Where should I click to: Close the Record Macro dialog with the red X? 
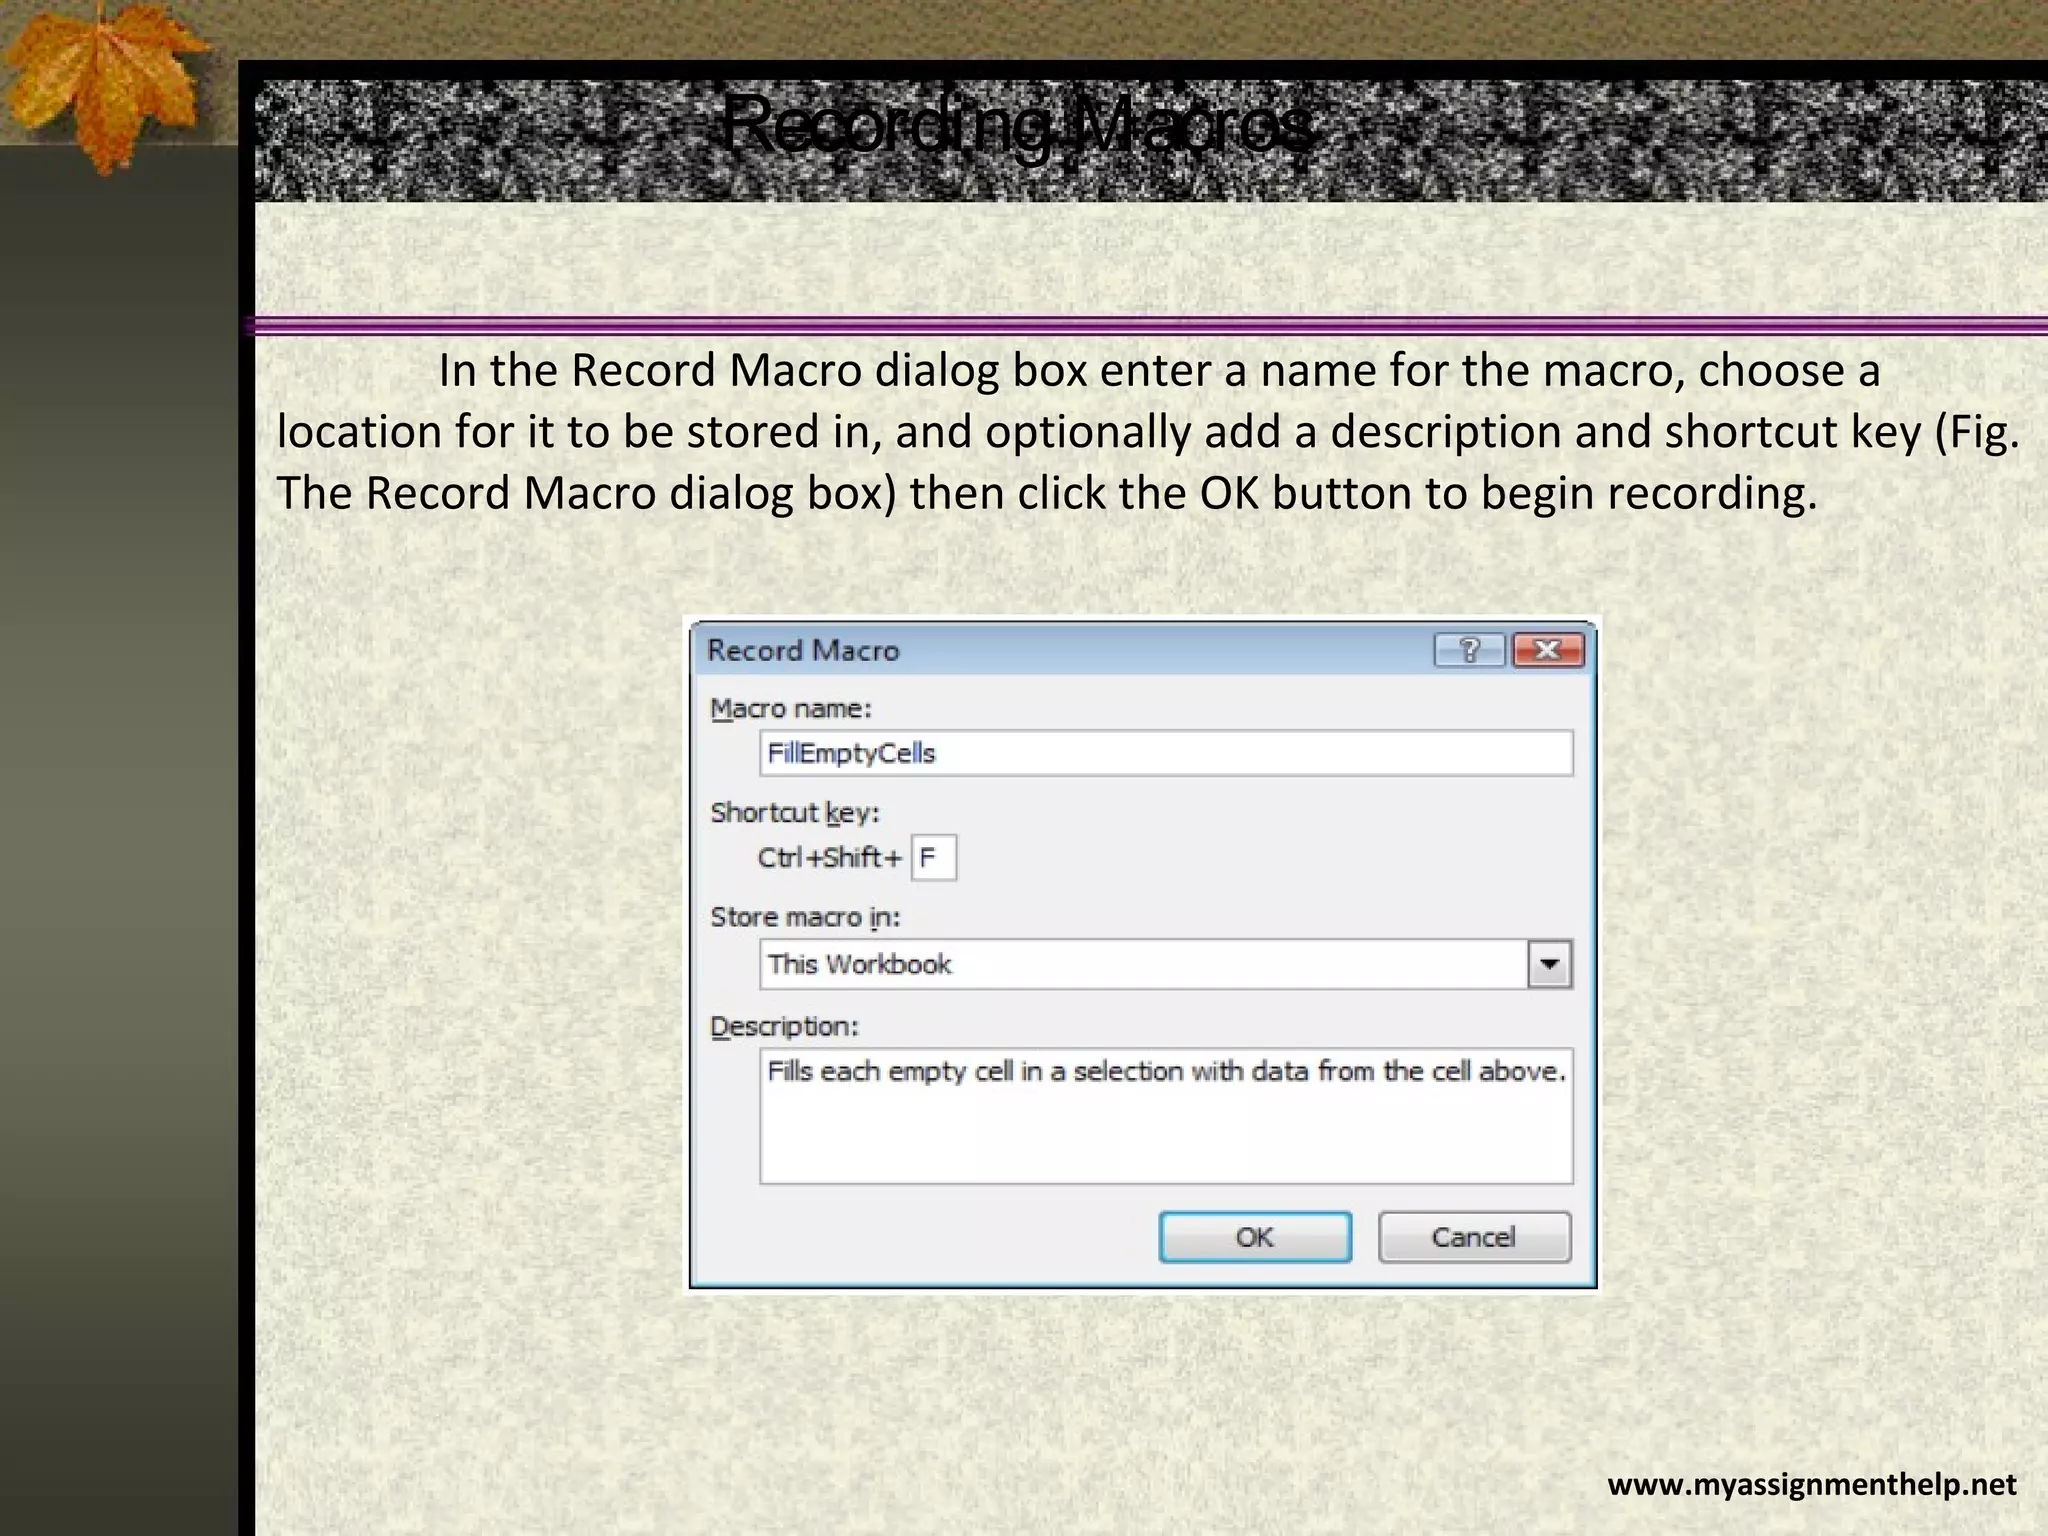1548,650
